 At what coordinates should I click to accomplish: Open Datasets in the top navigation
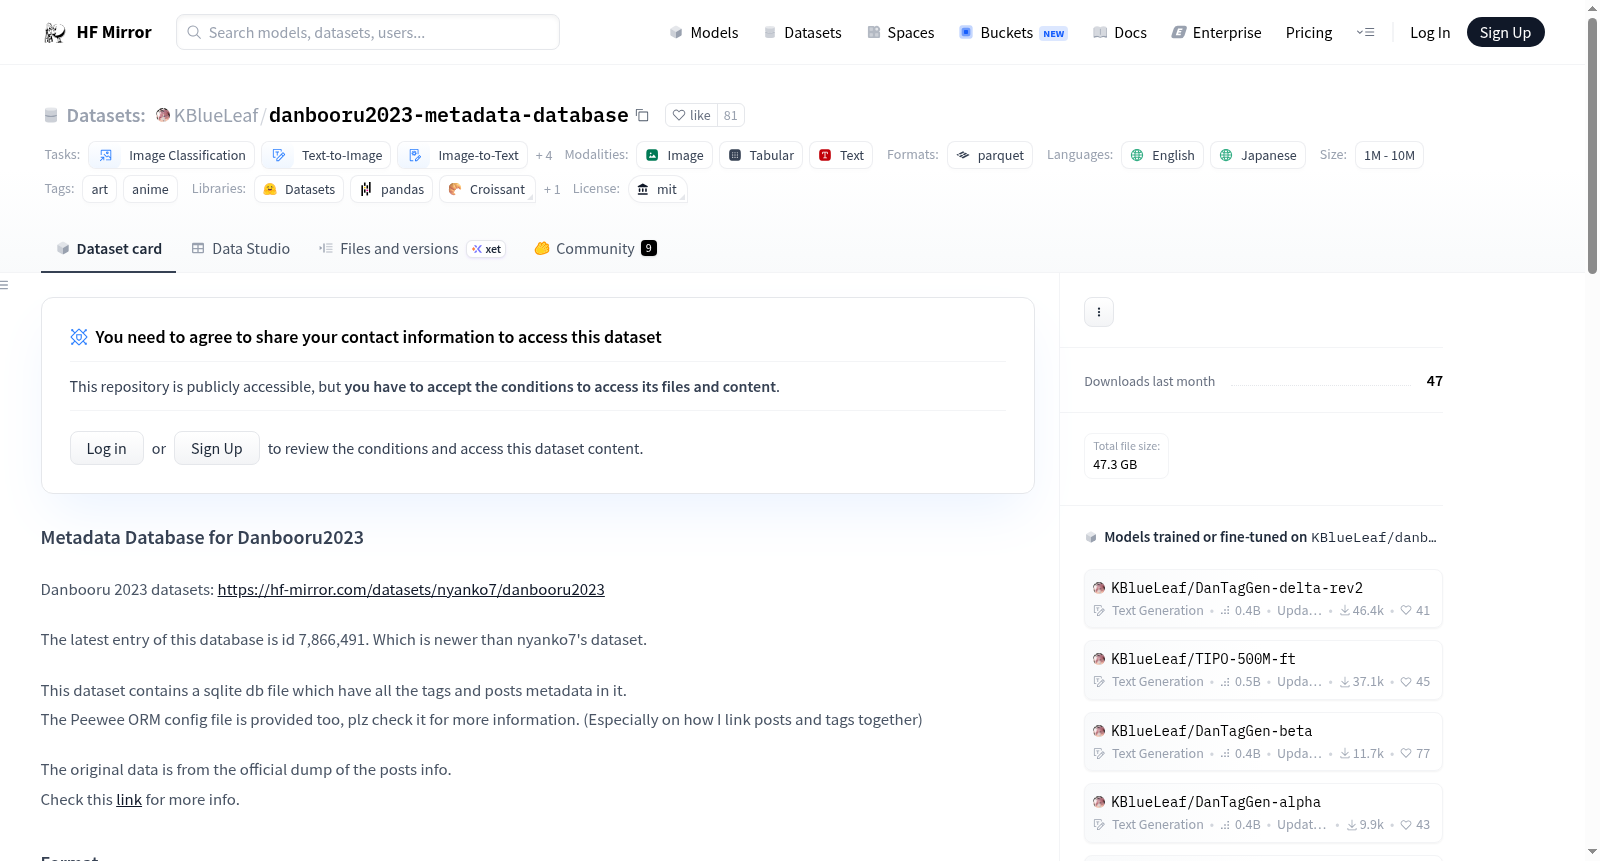click(803, 33)
